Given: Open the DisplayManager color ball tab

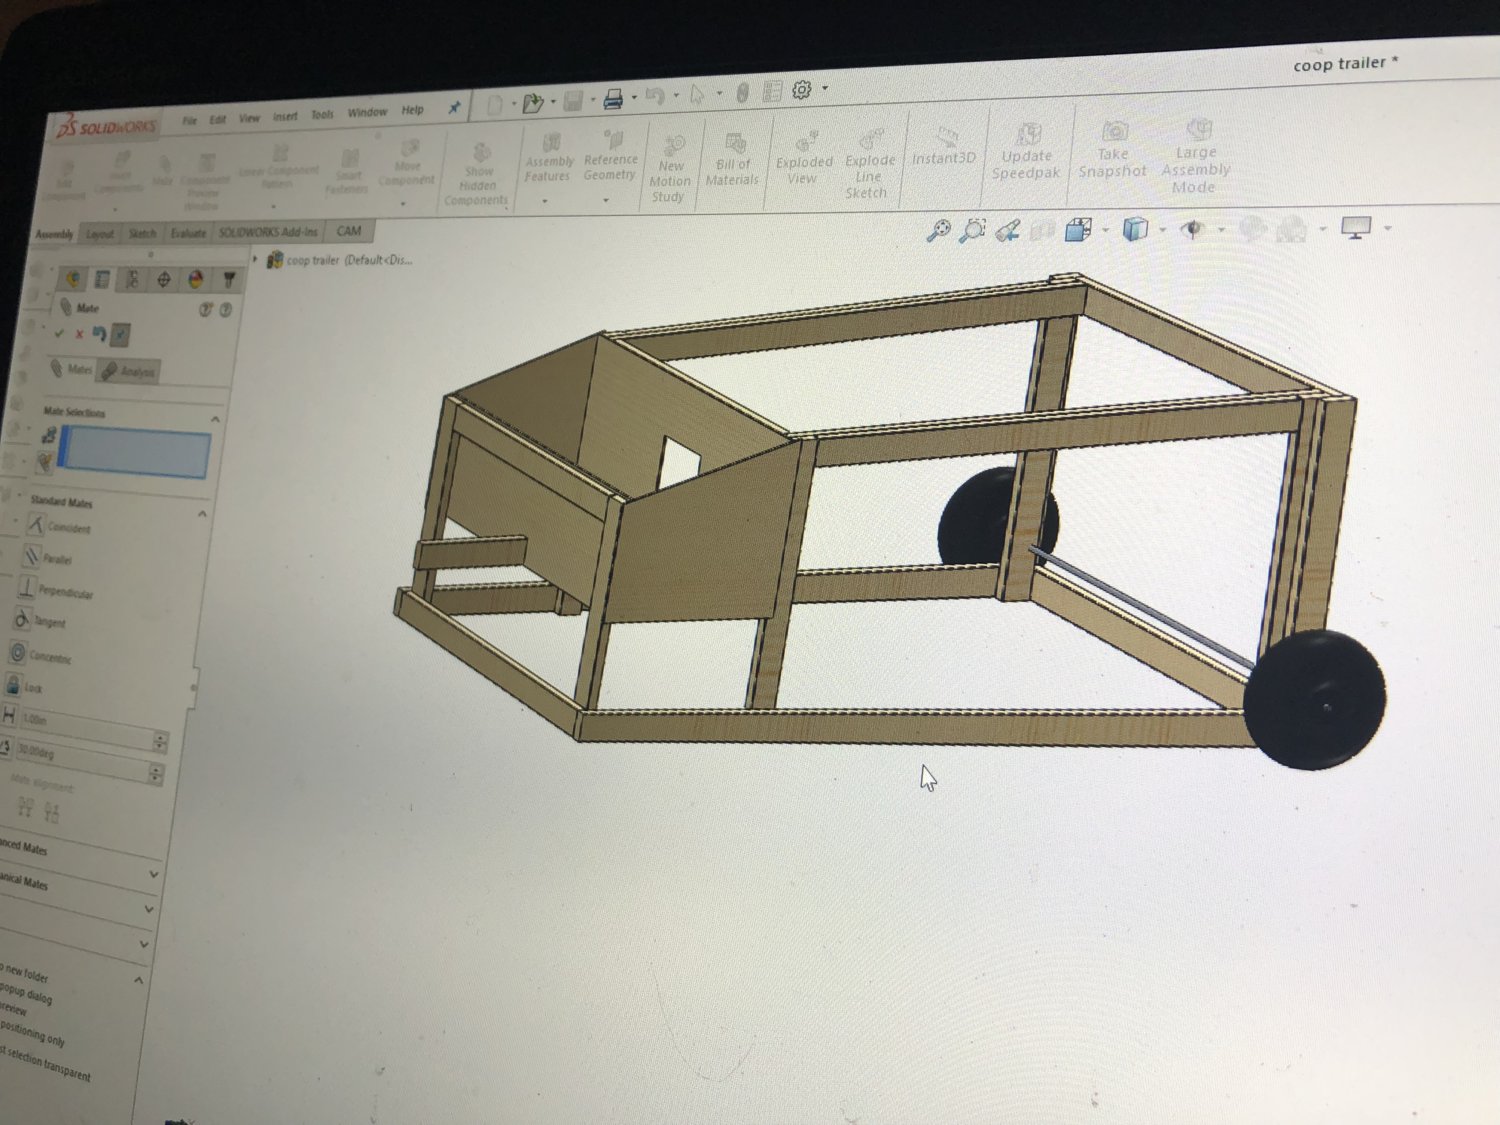Looking at the screenshot, I should click(196, 279).
